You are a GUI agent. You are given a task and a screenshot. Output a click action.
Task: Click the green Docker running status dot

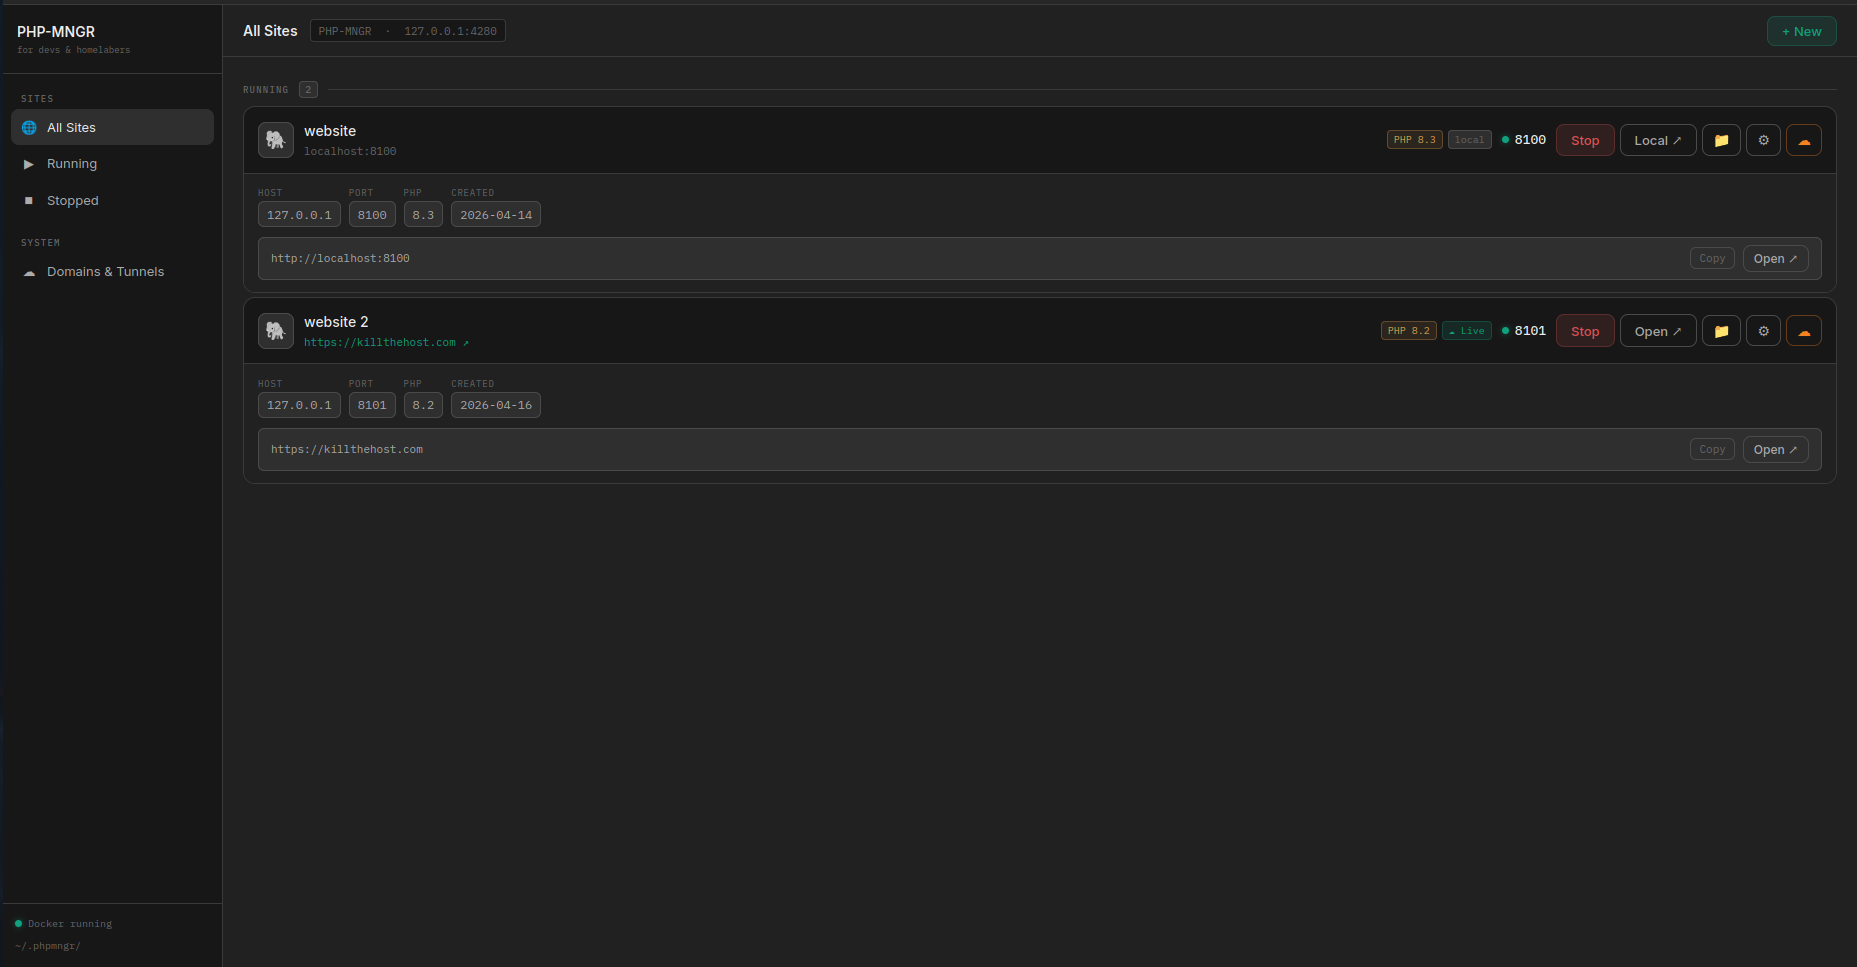(x=20, y=923)
